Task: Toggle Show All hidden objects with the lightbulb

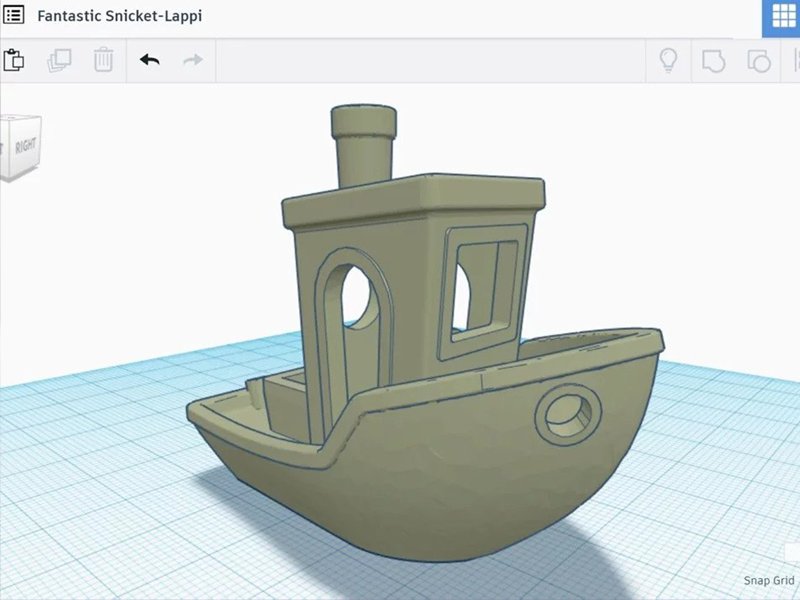Action: 668,61
